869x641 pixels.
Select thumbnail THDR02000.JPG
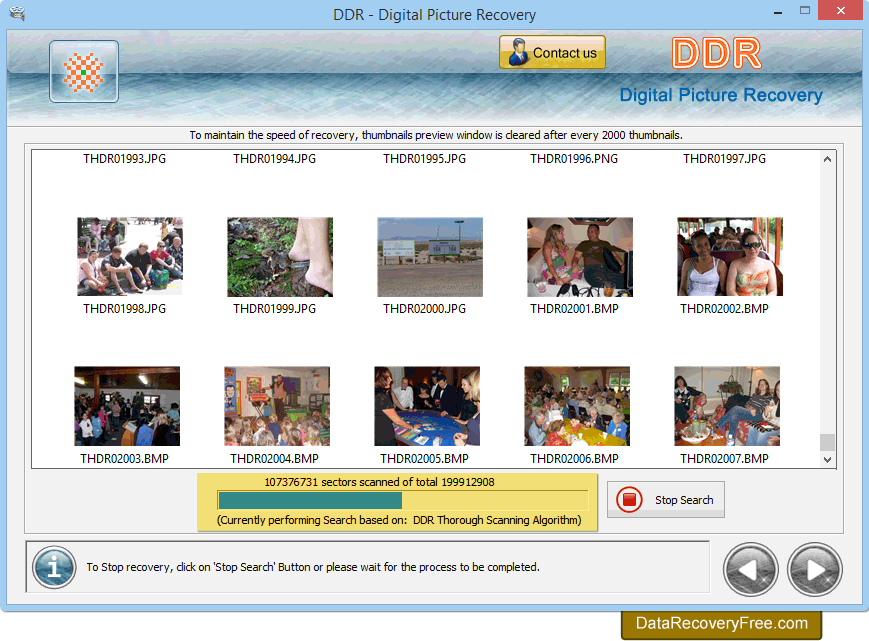point(430,257)
